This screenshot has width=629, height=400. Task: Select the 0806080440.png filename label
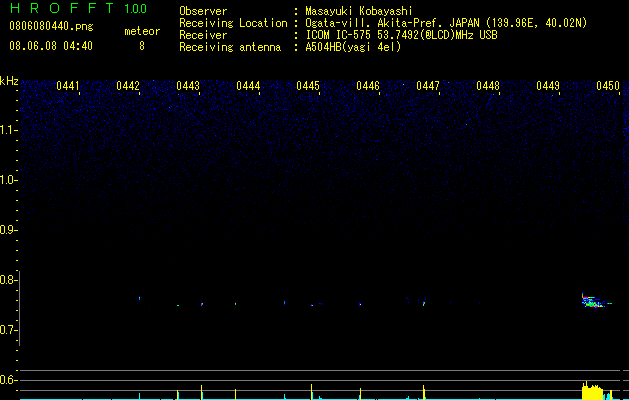click(x=51, y=26)
